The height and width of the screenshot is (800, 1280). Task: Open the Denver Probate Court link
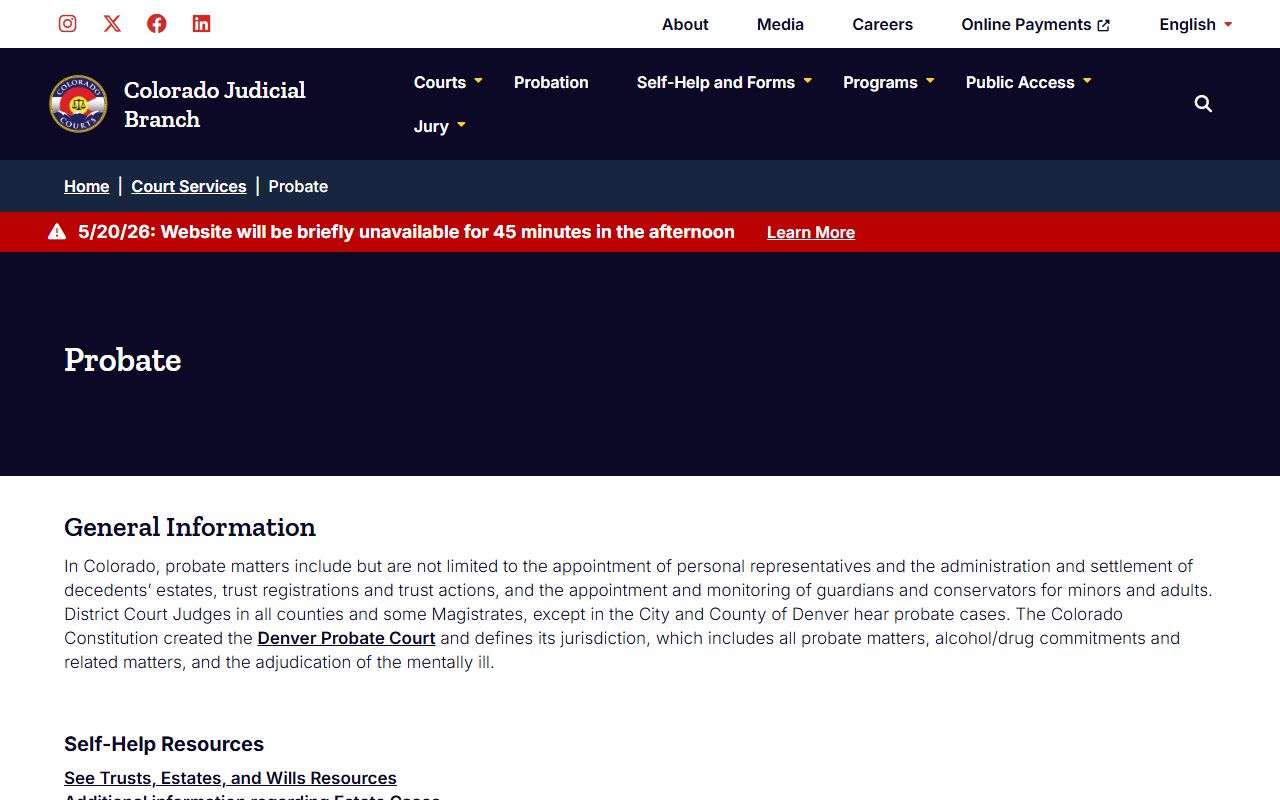click(x=346, y=638)
